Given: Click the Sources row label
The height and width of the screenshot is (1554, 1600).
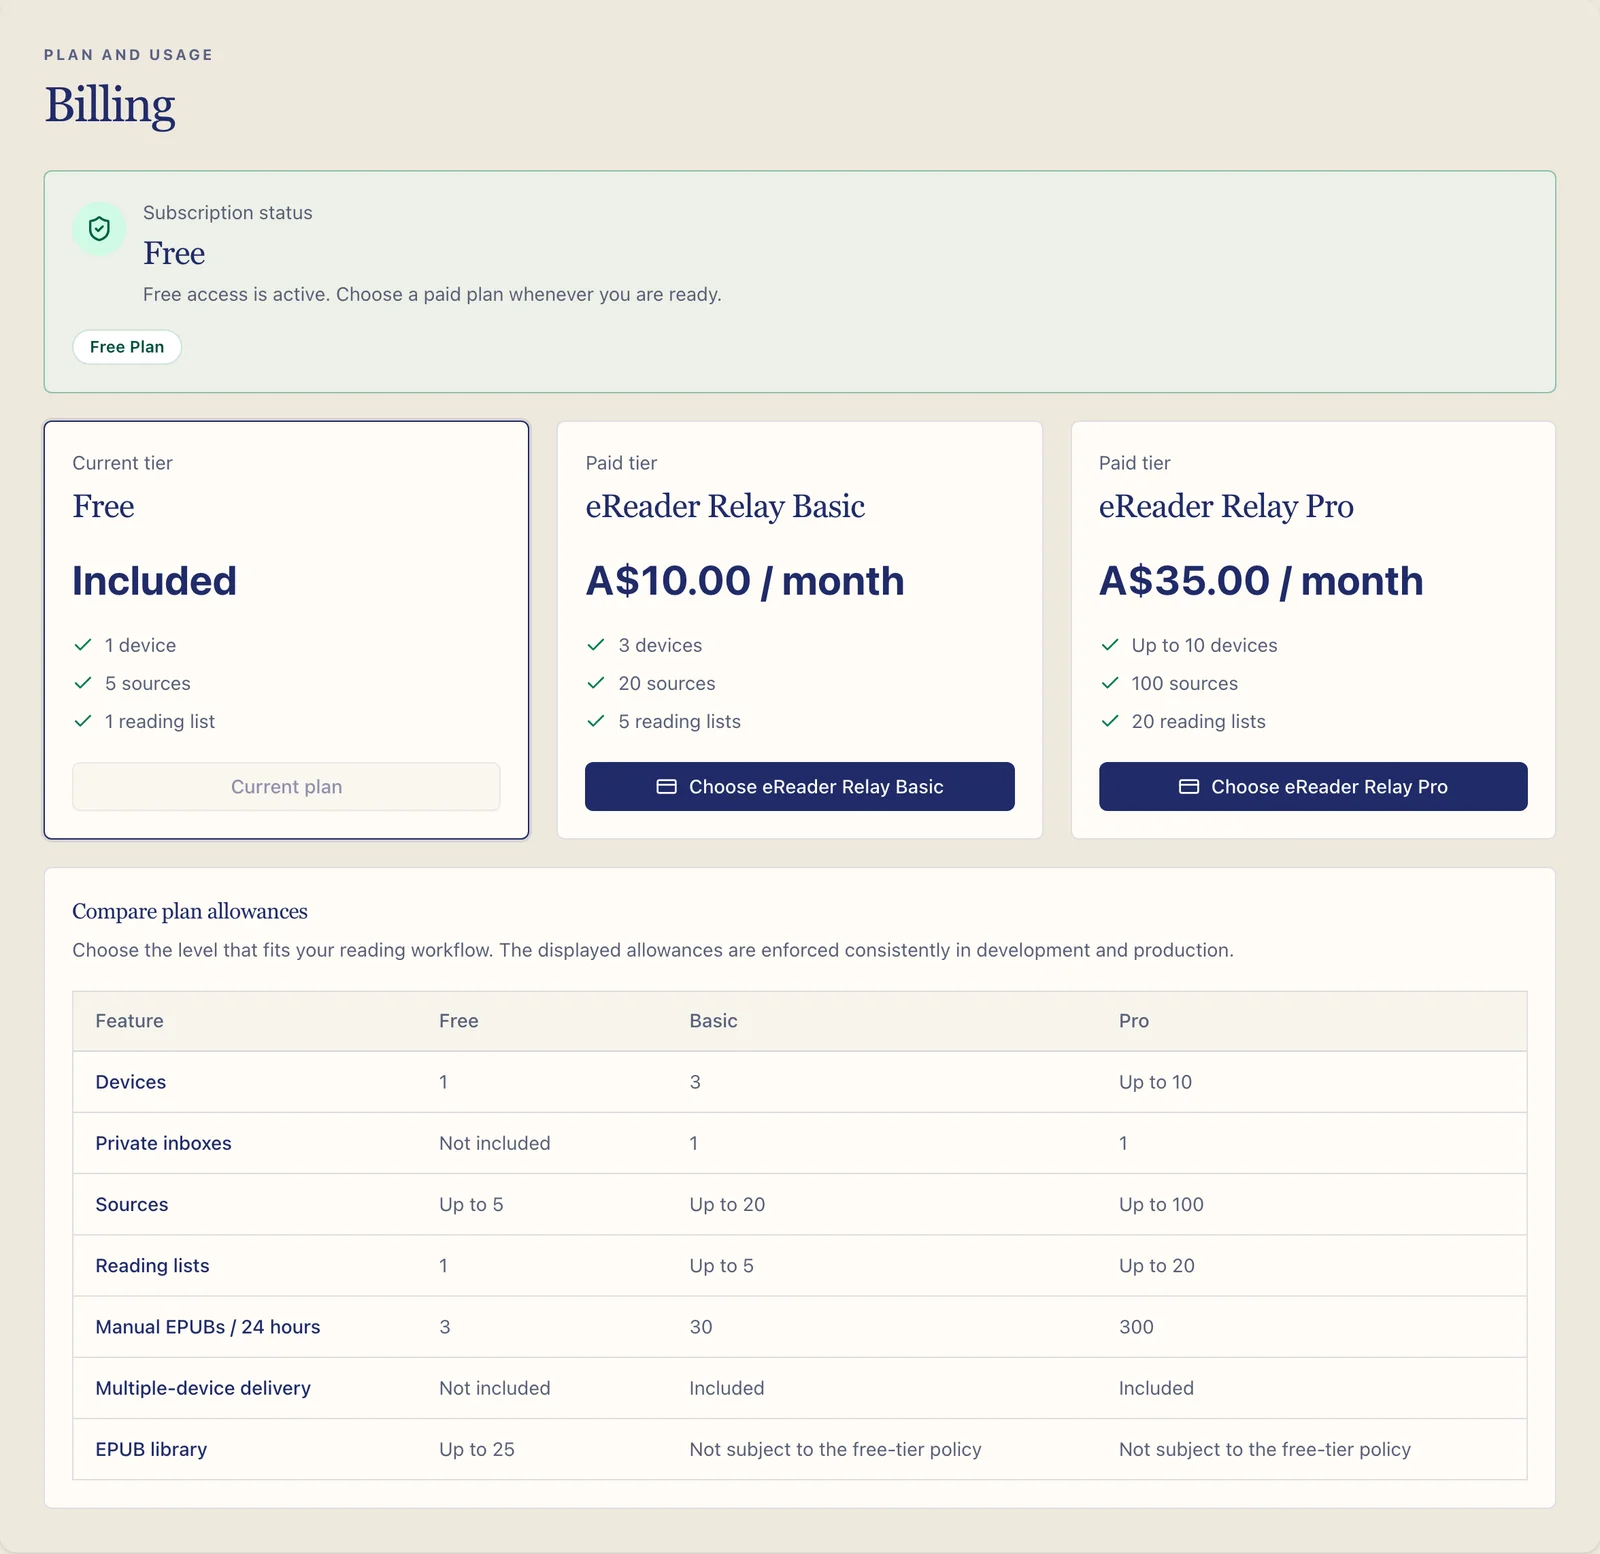Looking at the screenshot, I should pyautogui.click(x=132, y=1205).
